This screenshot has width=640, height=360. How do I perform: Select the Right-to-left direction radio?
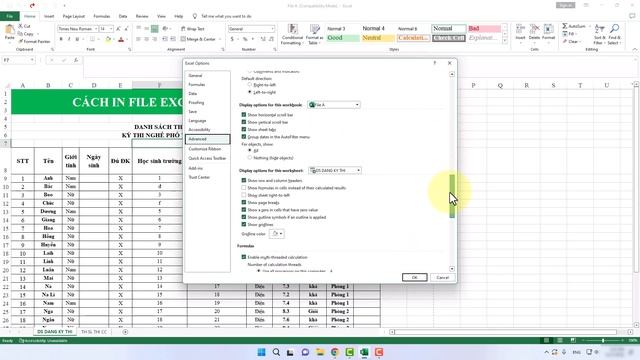[250, 85]
